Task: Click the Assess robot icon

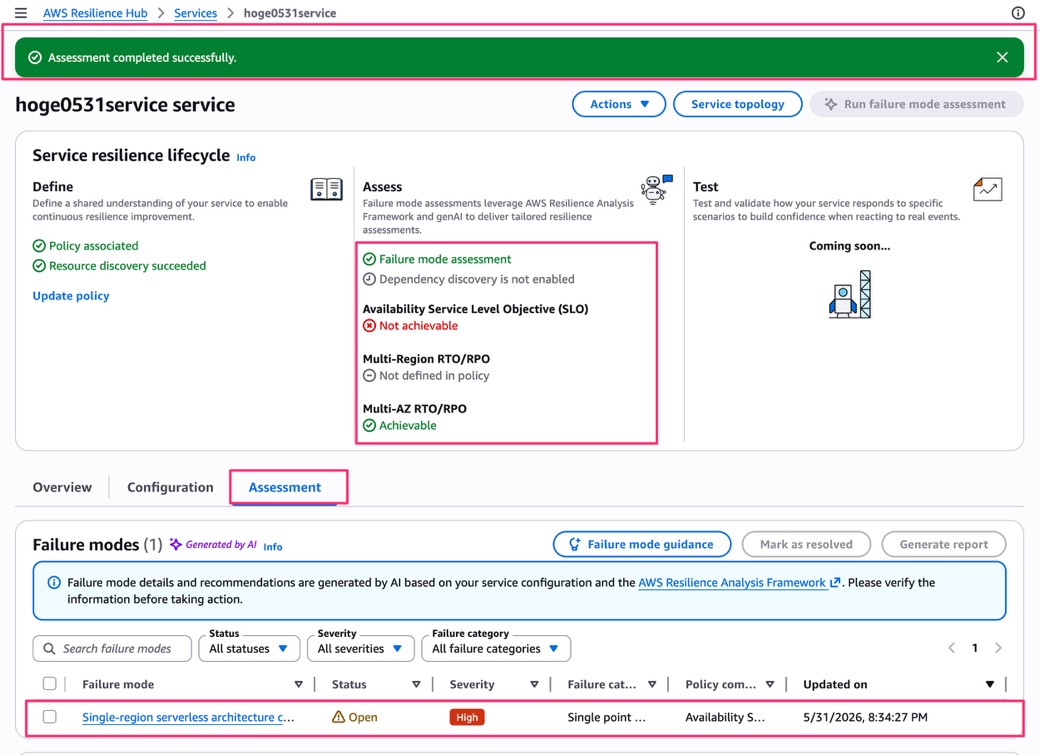Action: coord(656,189)
